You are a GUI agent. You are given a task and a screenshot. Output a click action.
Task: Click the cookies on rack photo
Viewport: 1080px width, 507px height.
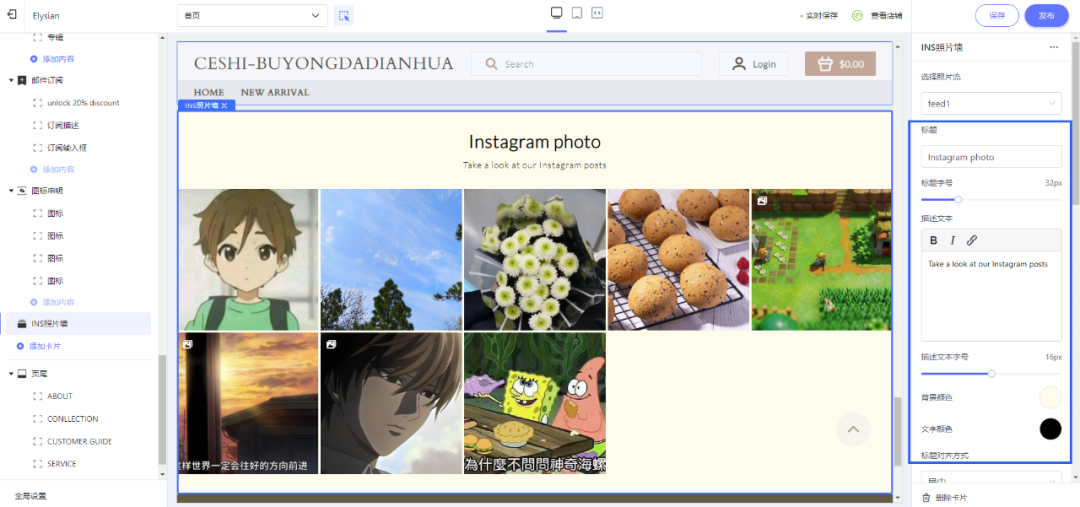click(678, 260)
